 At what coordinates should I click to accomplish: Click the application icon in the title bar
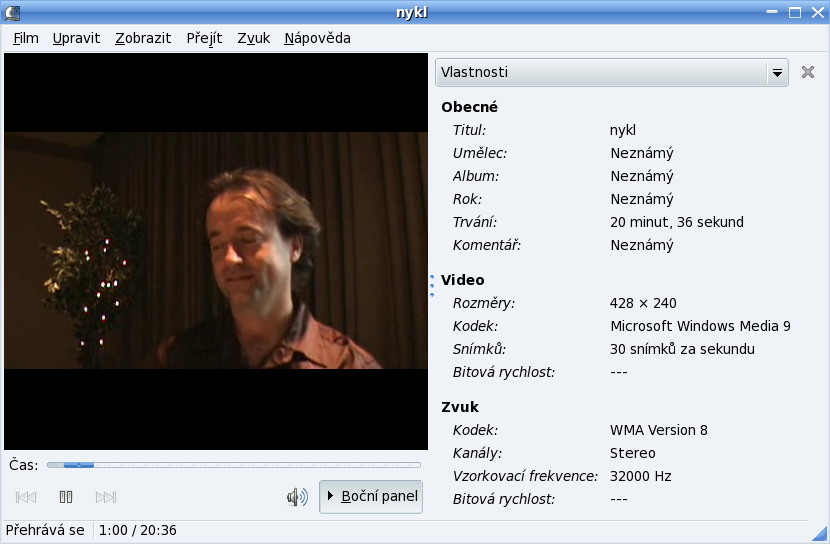(x=13, y=12)
